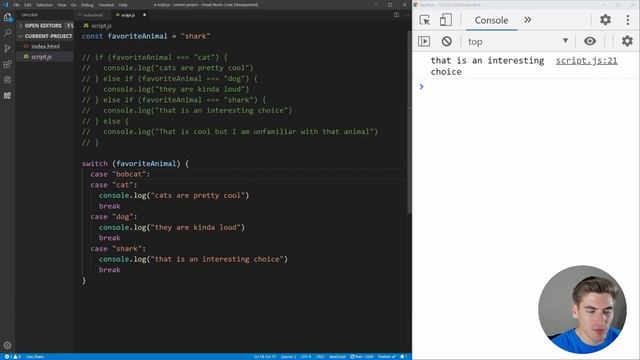Select script.js in the explorer tree

45,57
